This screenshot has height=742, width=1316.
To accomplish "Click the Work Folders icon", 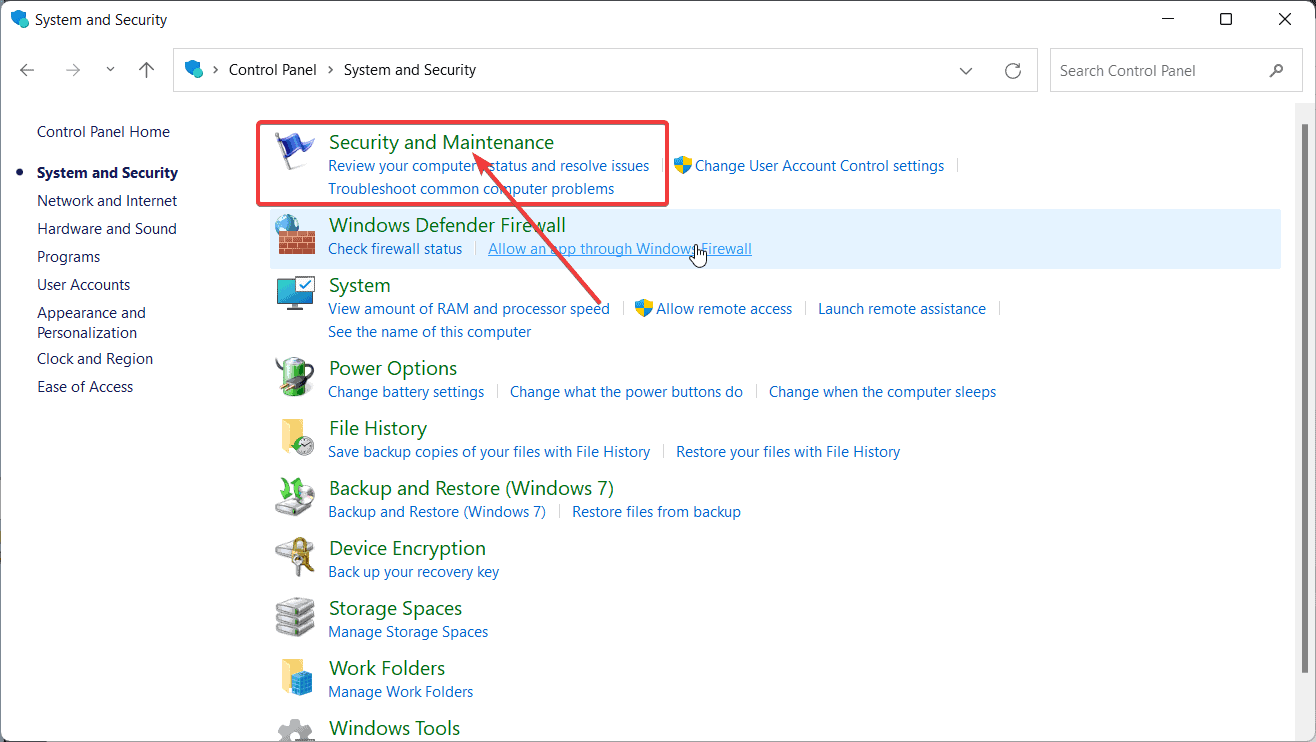I will point(295,678).
